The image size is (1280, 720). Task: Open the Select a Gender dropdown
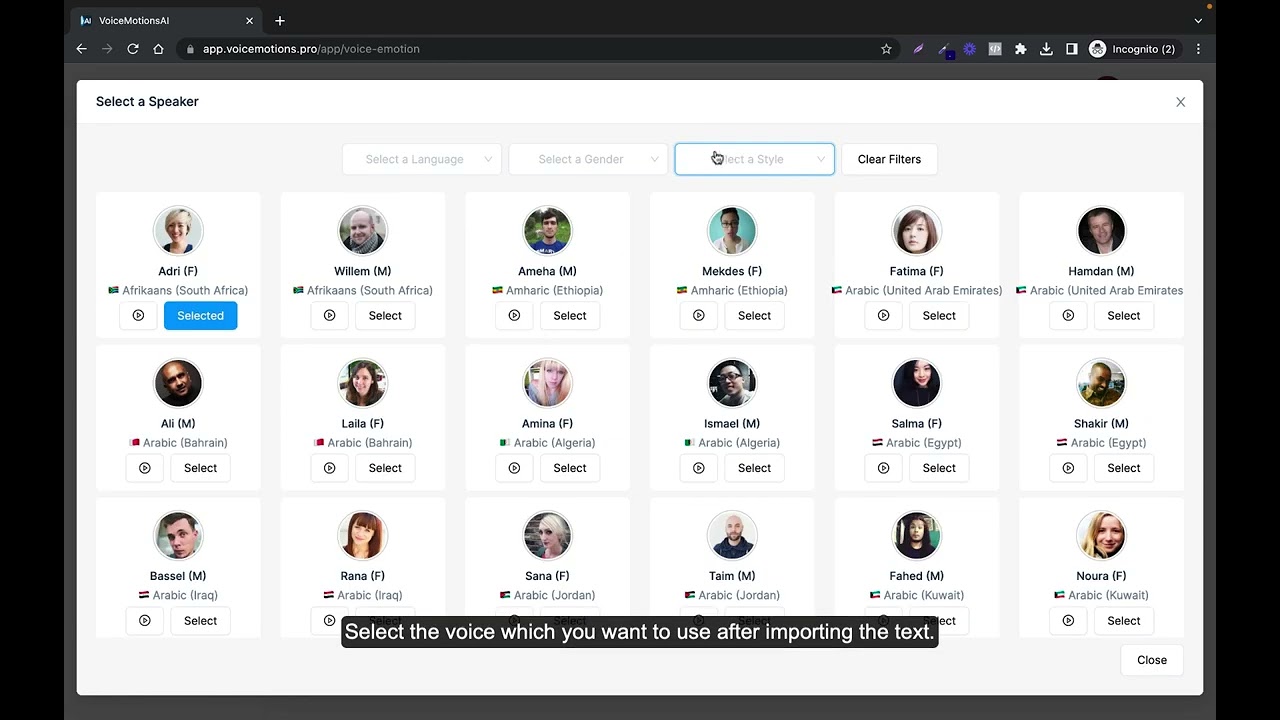[x=588, y=159]
